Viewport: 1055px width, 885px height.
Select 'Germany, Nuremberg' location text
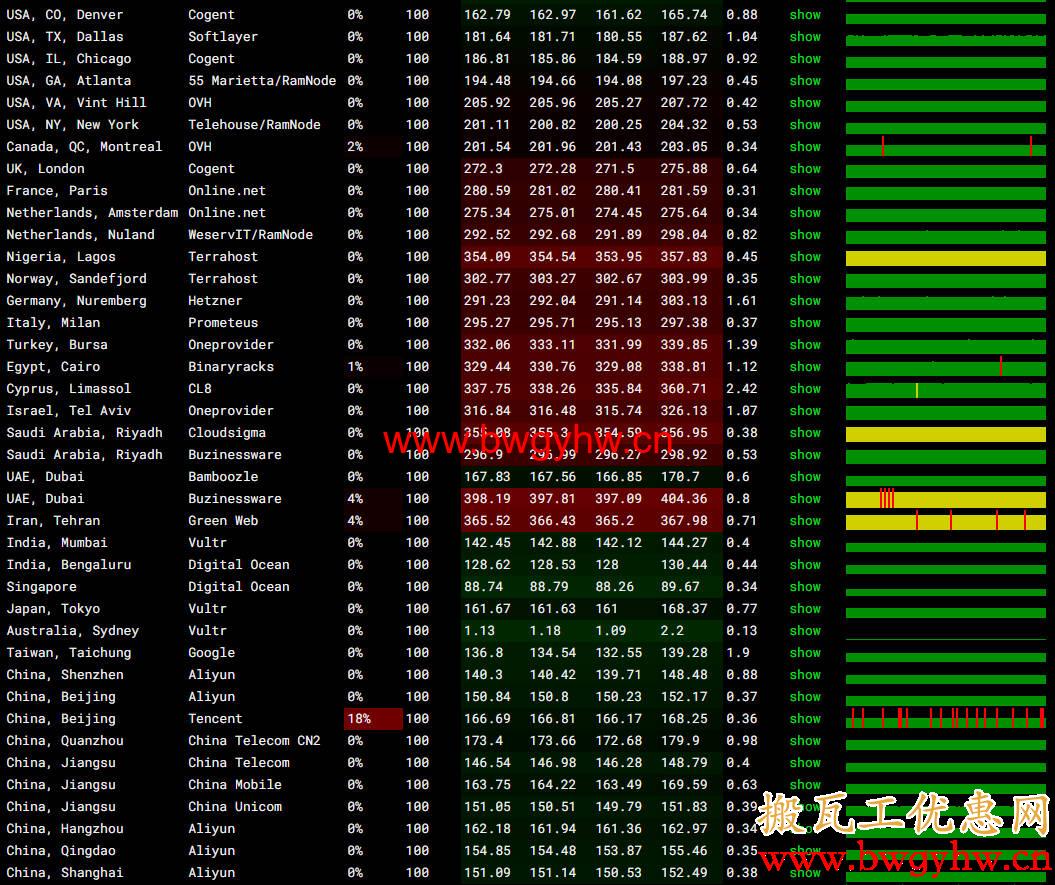76,300
